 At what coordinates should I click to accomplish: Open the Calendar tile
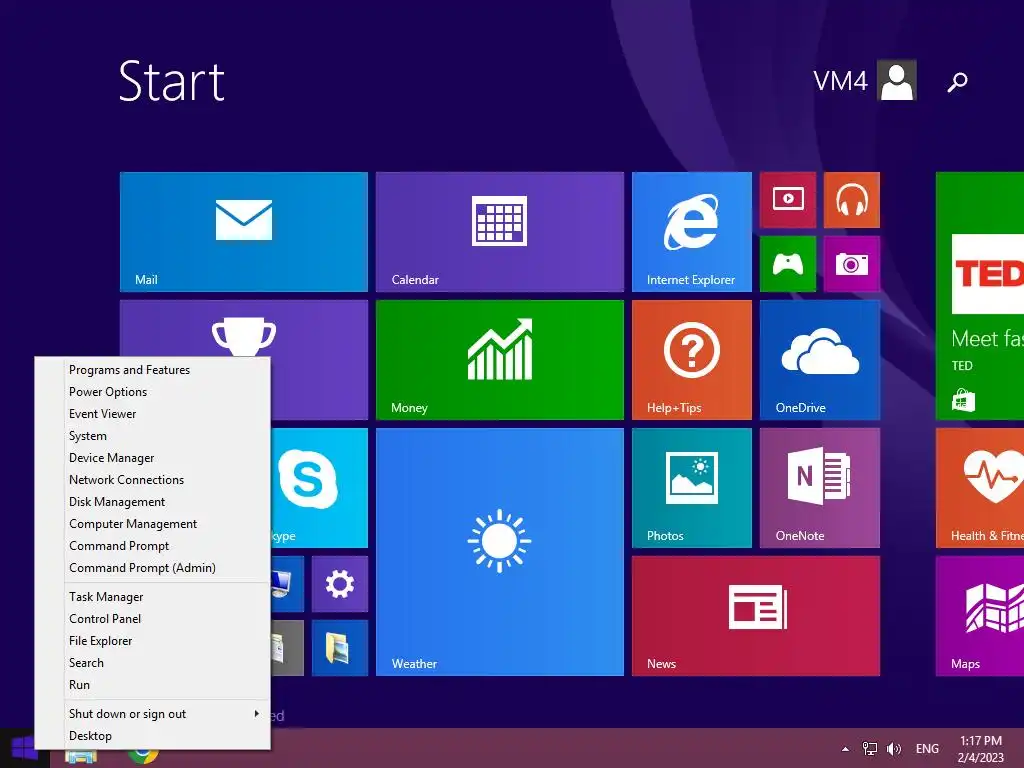500,232
